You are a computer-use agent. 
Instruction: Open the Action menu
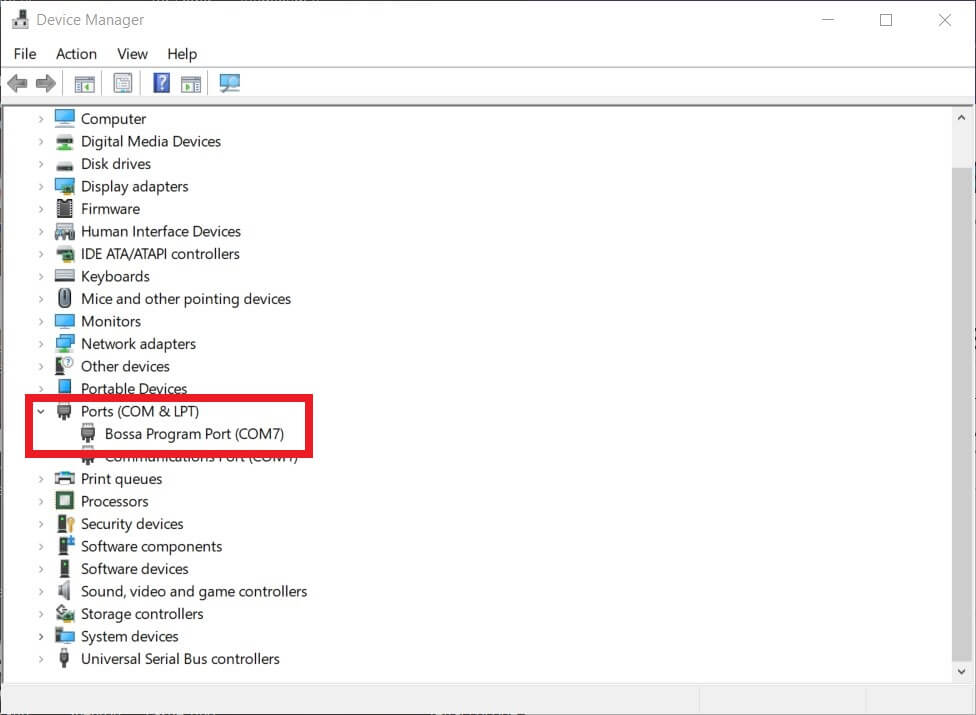(x=76, y=54)
